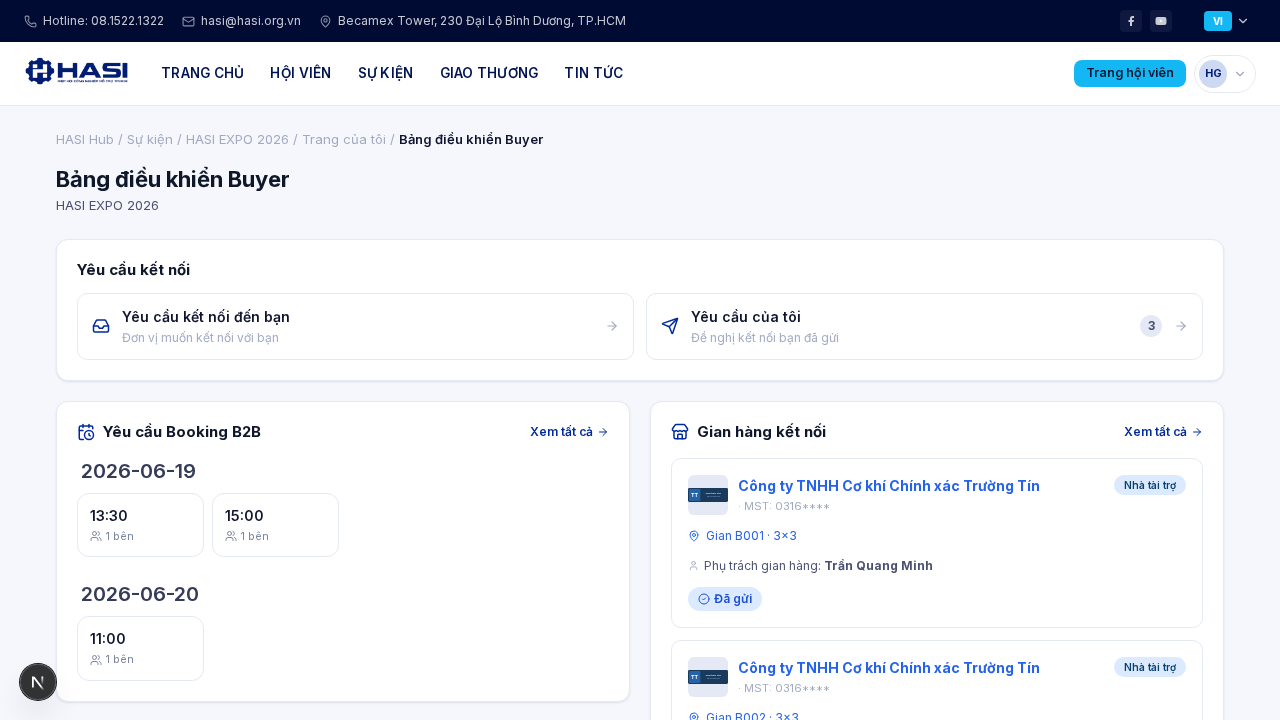Click the location pin beside Becamex Tower
Screen dimensions: 1280x720
[x=325, y=21]
